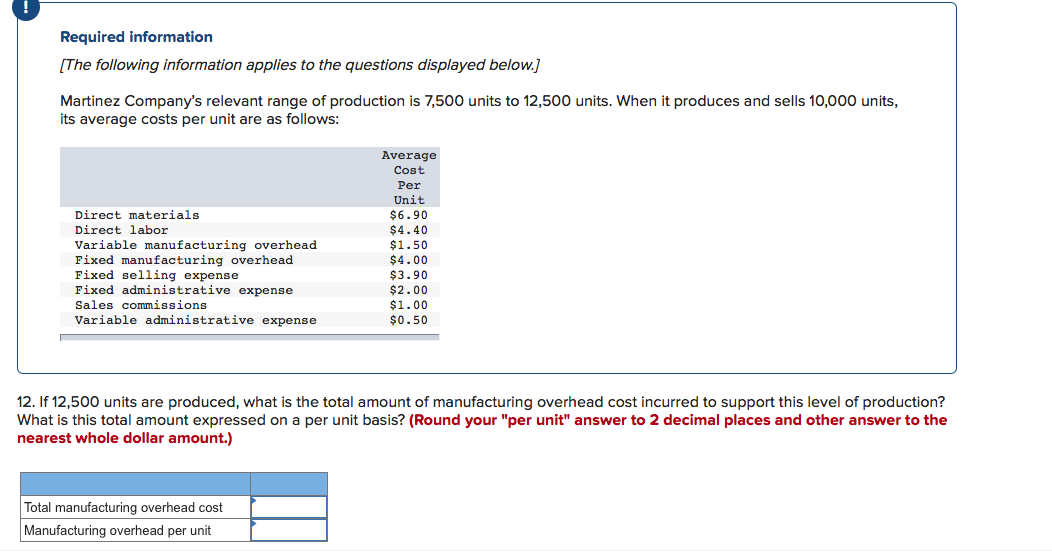Click the Manufacturing overhead per unit input field

[288, 530]
